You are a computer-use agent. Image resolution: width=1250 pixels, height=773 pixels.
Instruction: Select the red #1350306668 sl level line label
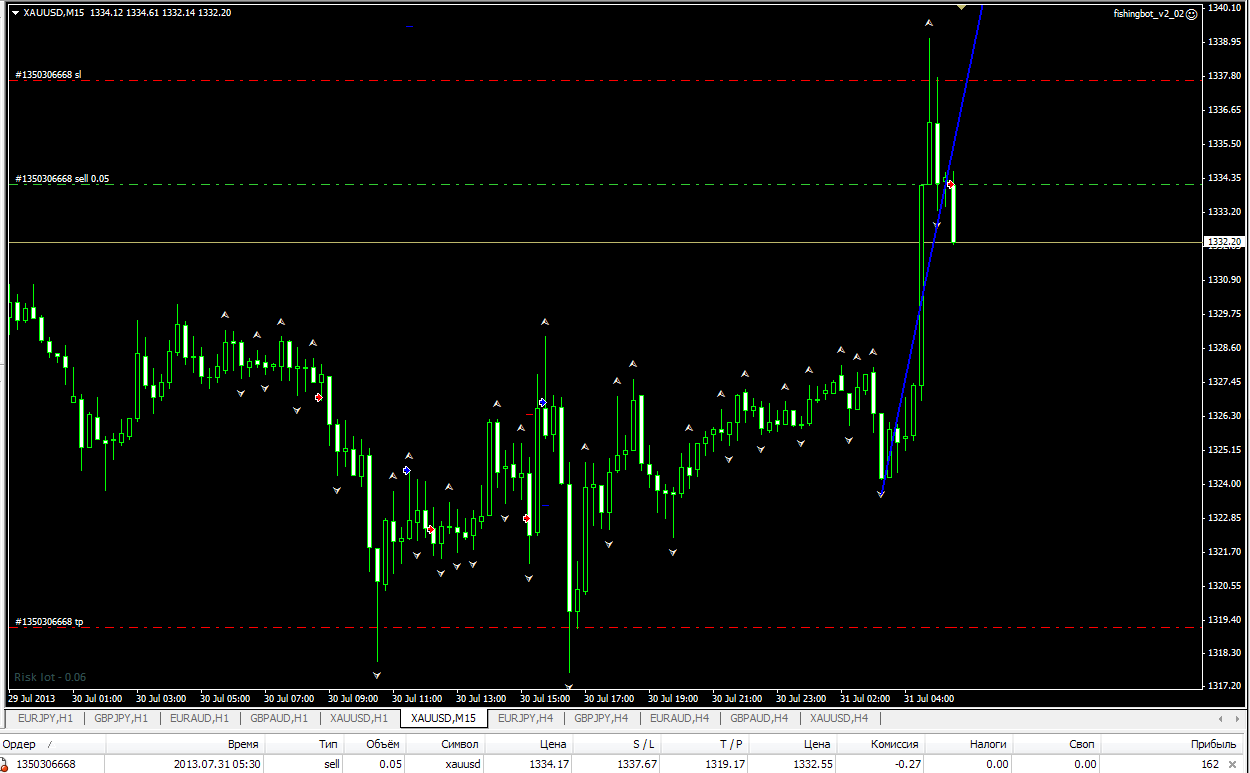49,75
